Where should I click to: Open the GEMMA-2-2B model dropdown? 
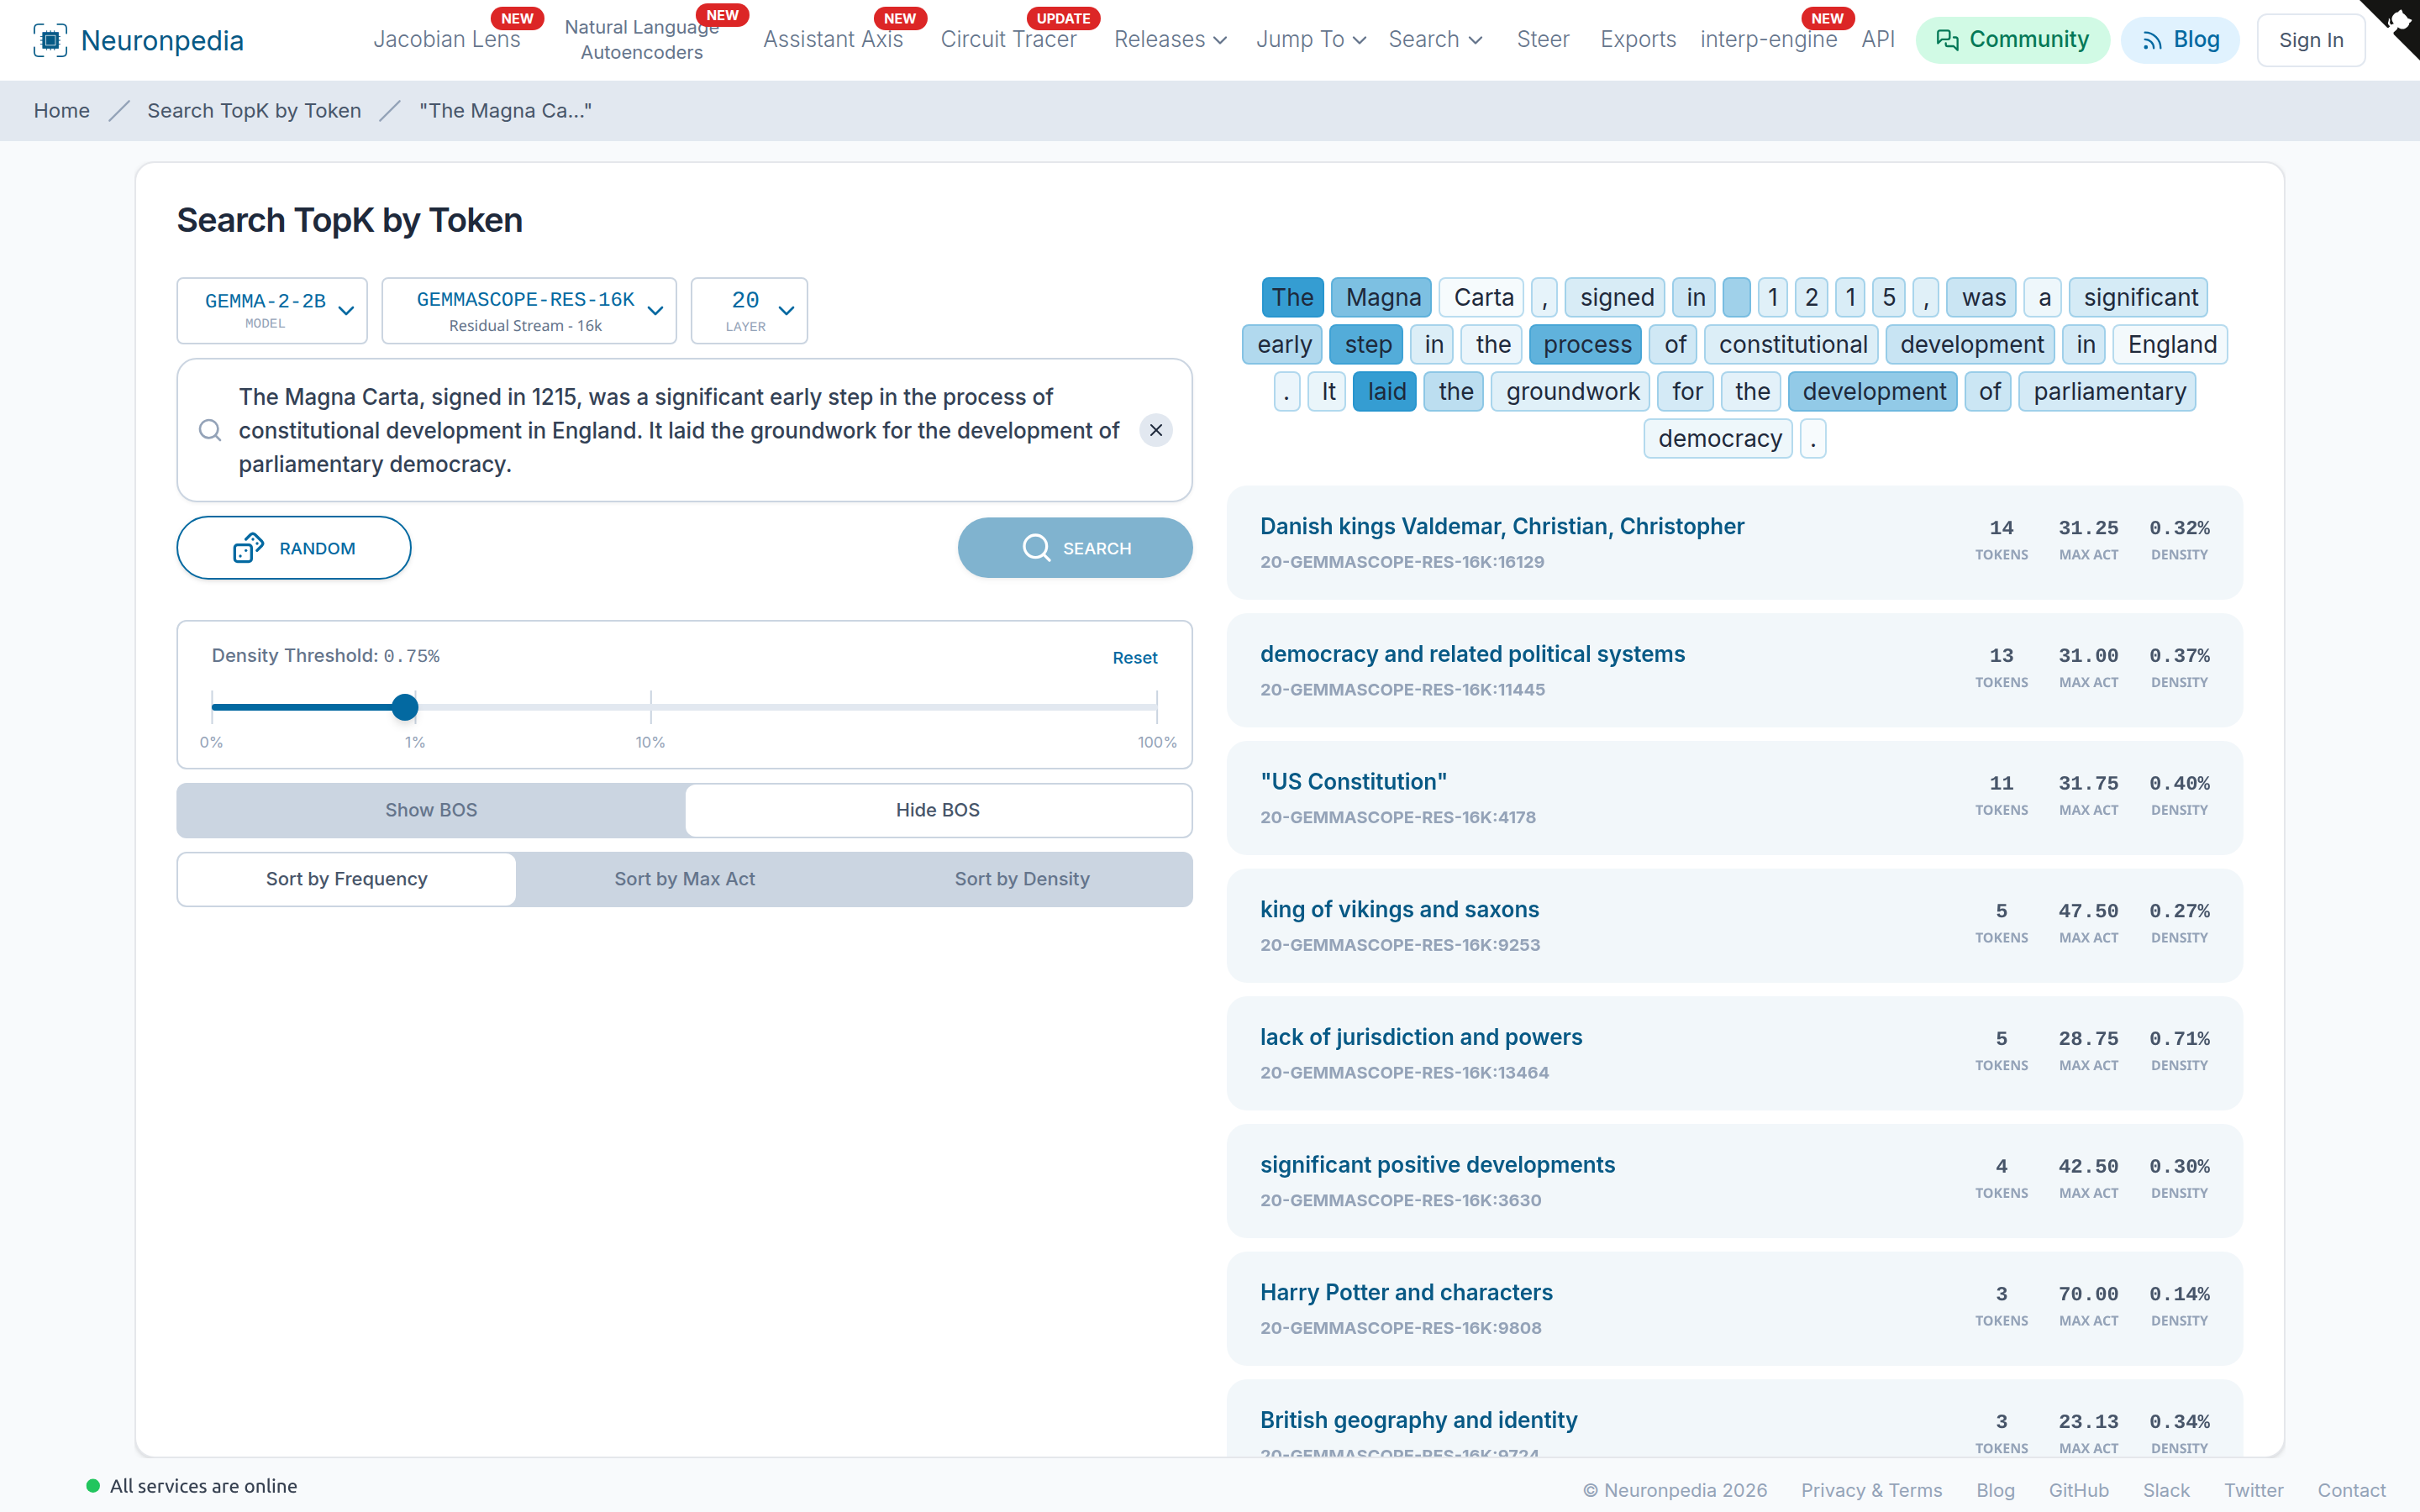tap(272, 311)
